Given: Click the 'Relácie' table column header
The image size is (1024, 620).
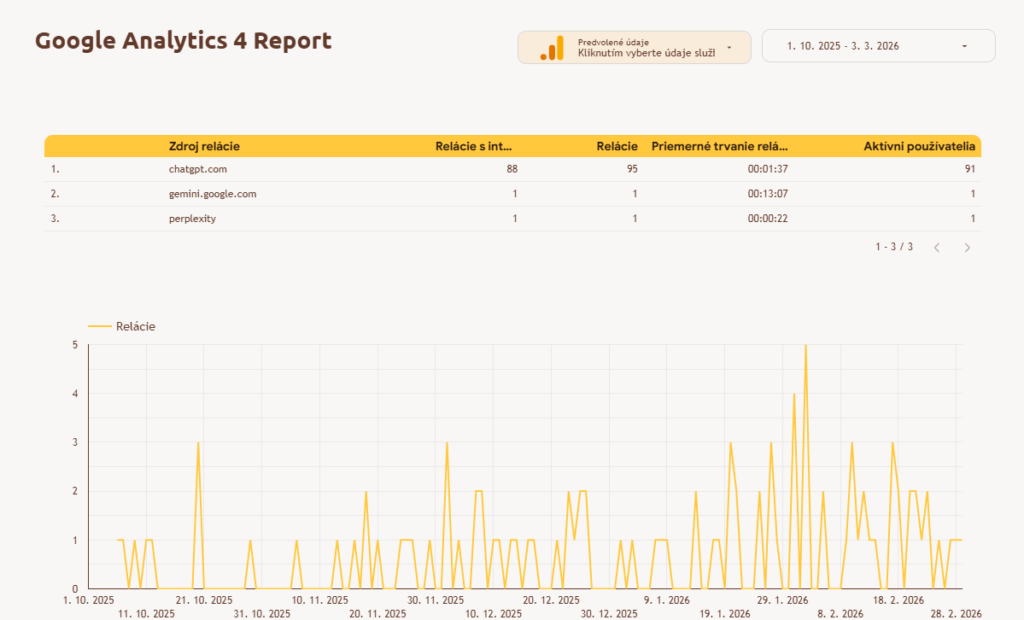Looking at the screenshot, I should click(617, 146).
